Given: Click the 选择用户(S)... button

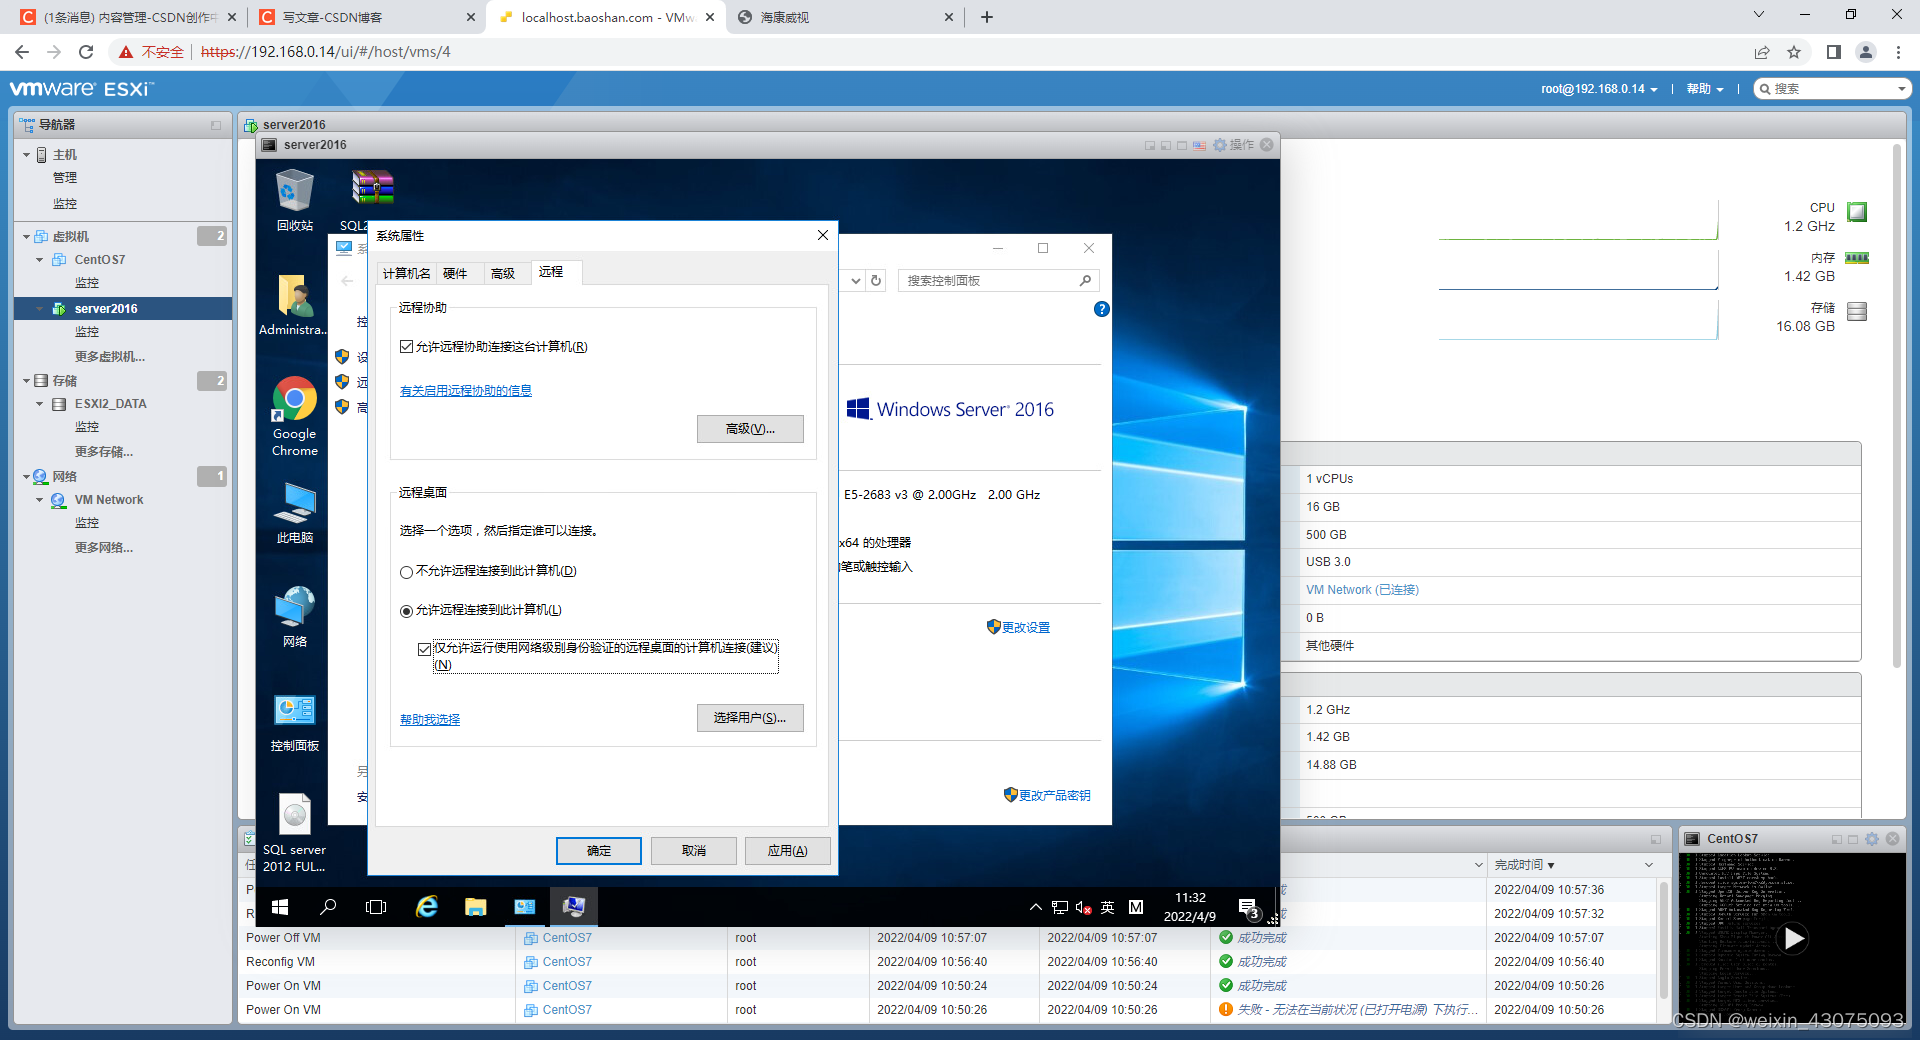Looking at the screenshot, I should coord(750,718).
